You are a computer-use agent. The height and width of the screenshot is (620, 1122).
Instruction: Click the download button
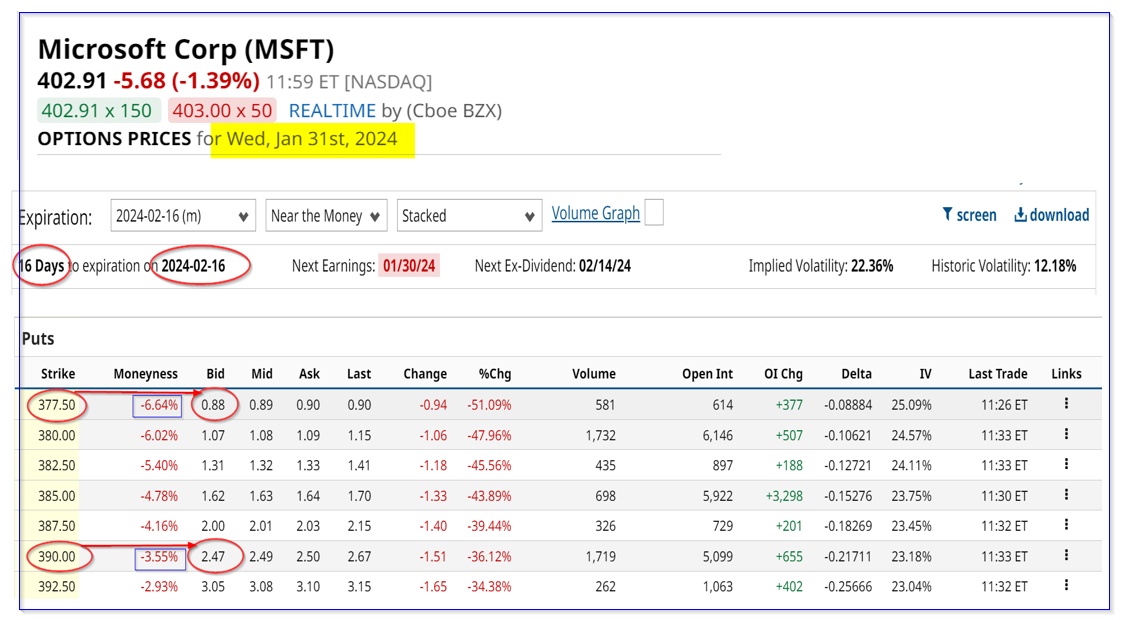pos(1051,215)
